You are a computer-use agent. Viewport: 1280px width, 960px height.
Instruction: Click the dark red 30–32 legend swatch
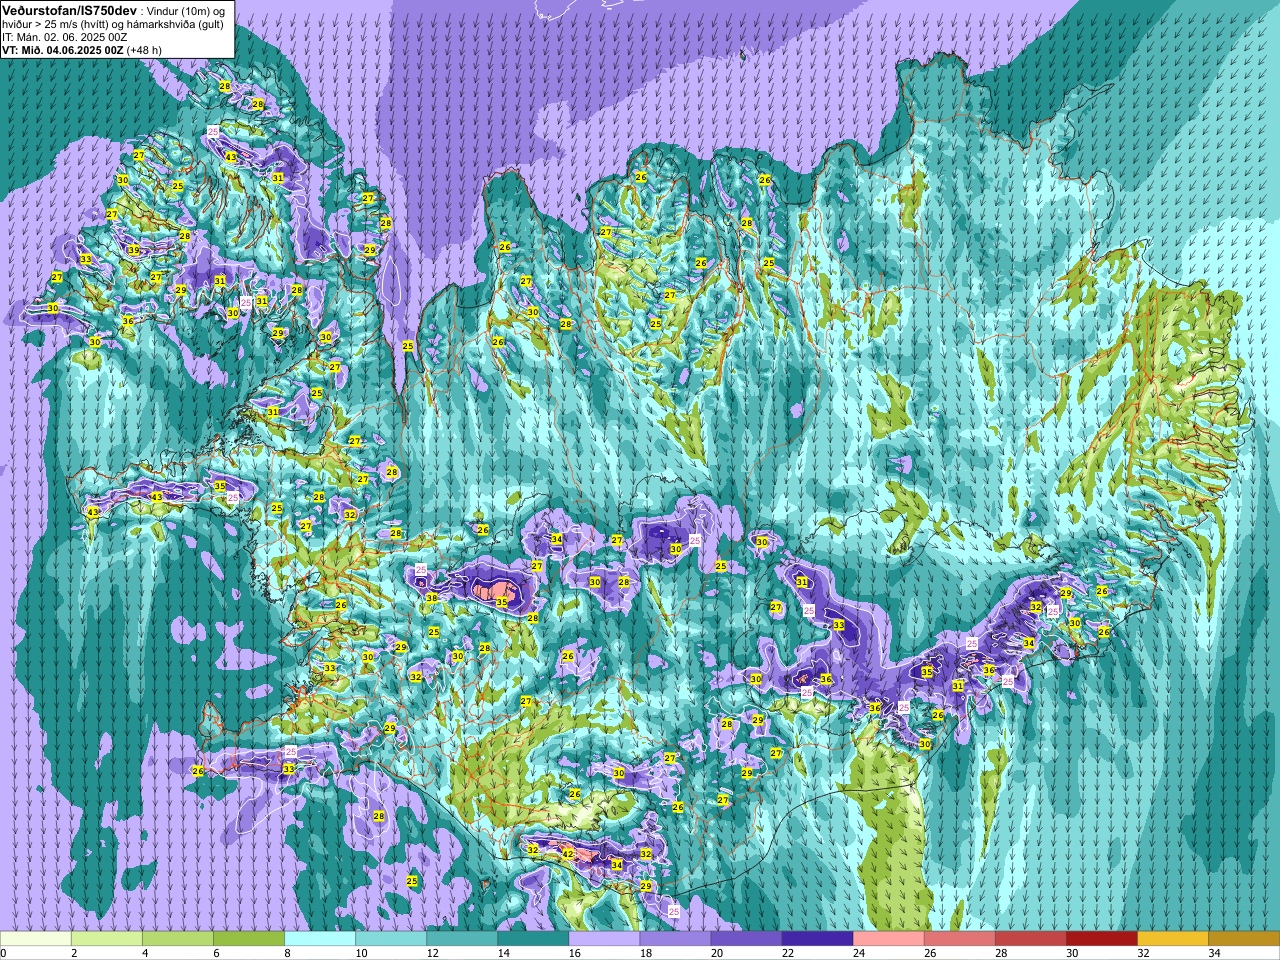click(x=1101, y=939)
